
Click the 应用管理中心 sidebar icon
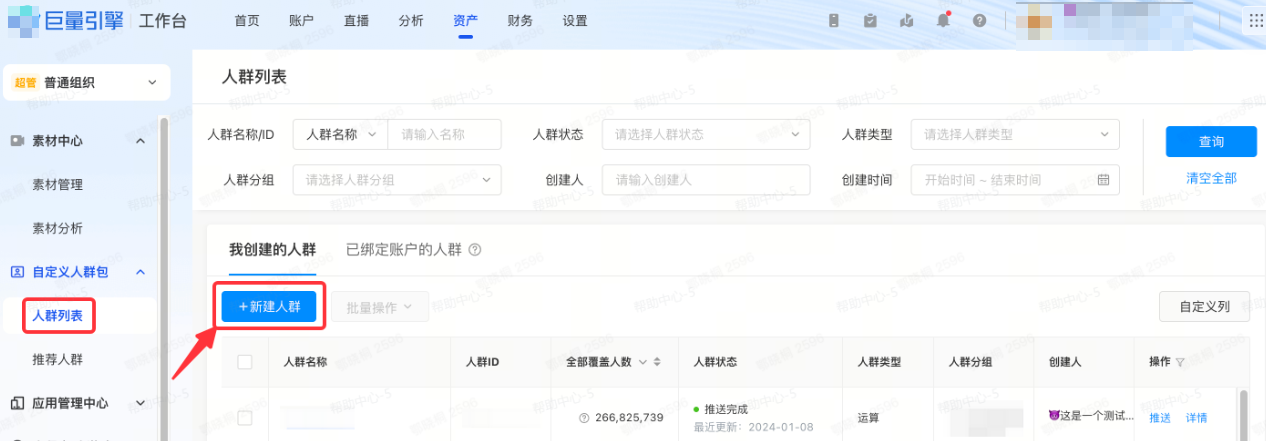(x=17, y=403)
